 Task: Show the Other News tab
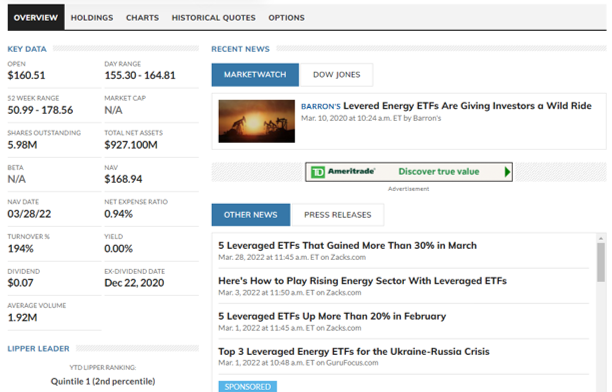coord(251,215)
